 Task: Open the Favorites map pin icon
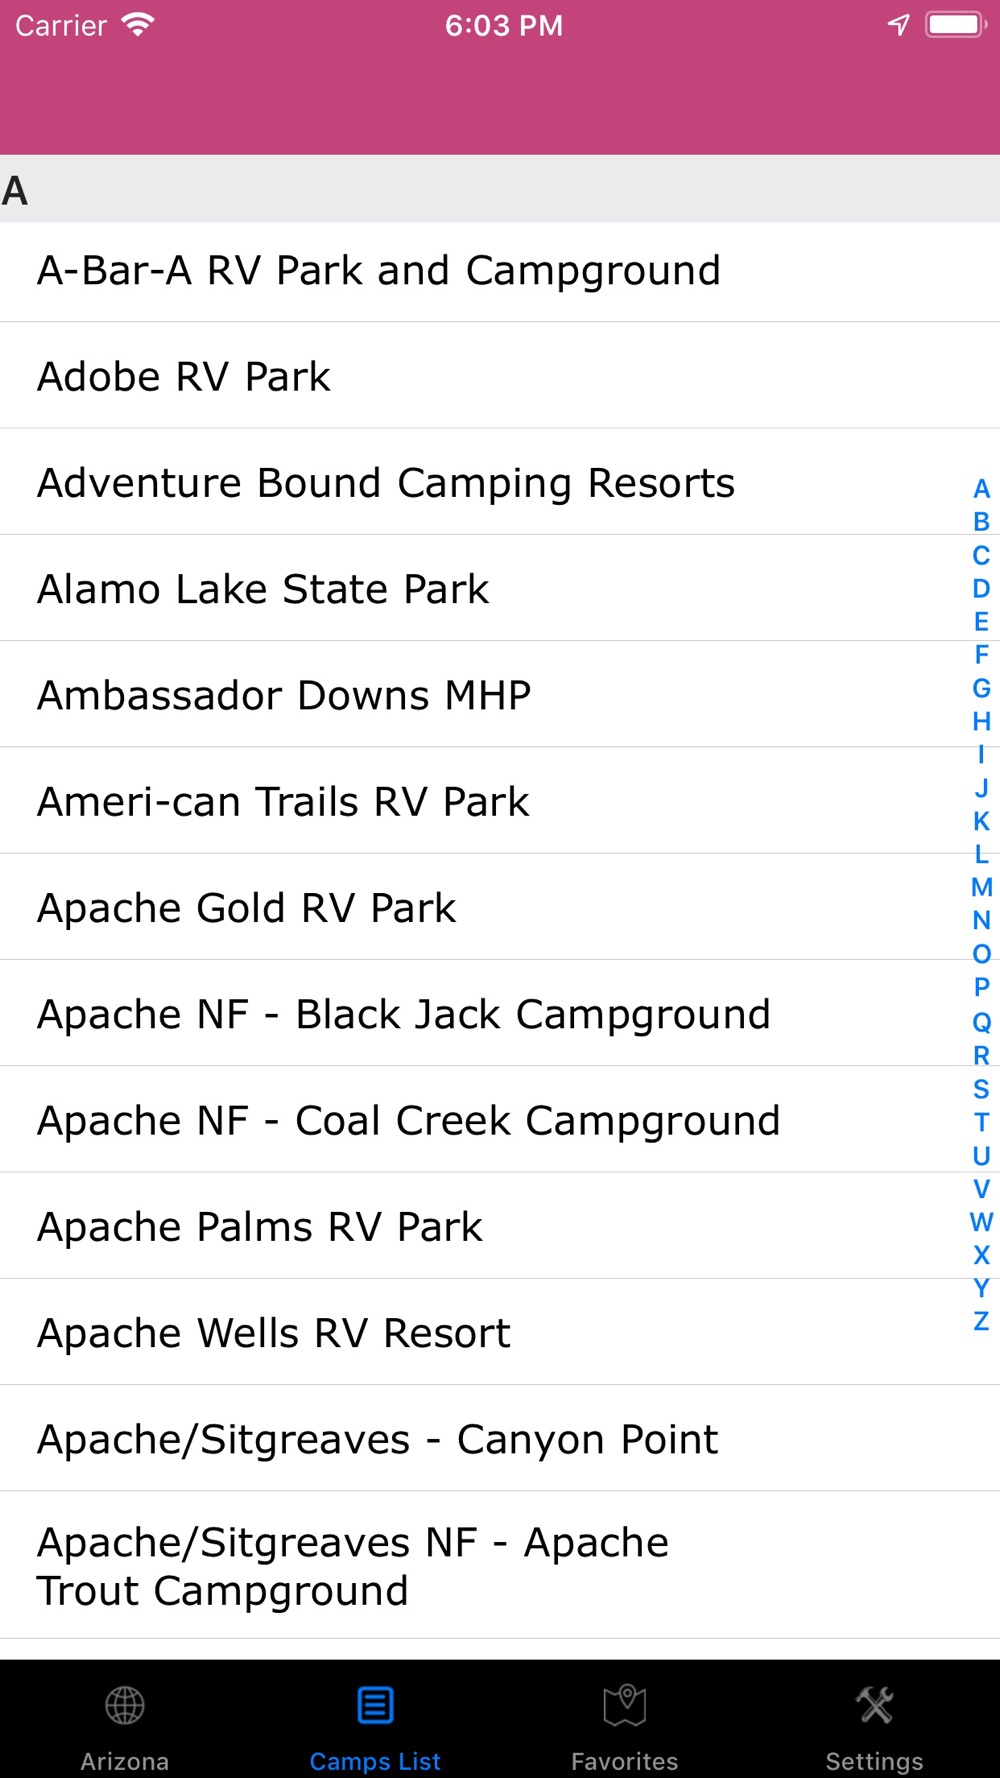click(x=625, y=1706)
